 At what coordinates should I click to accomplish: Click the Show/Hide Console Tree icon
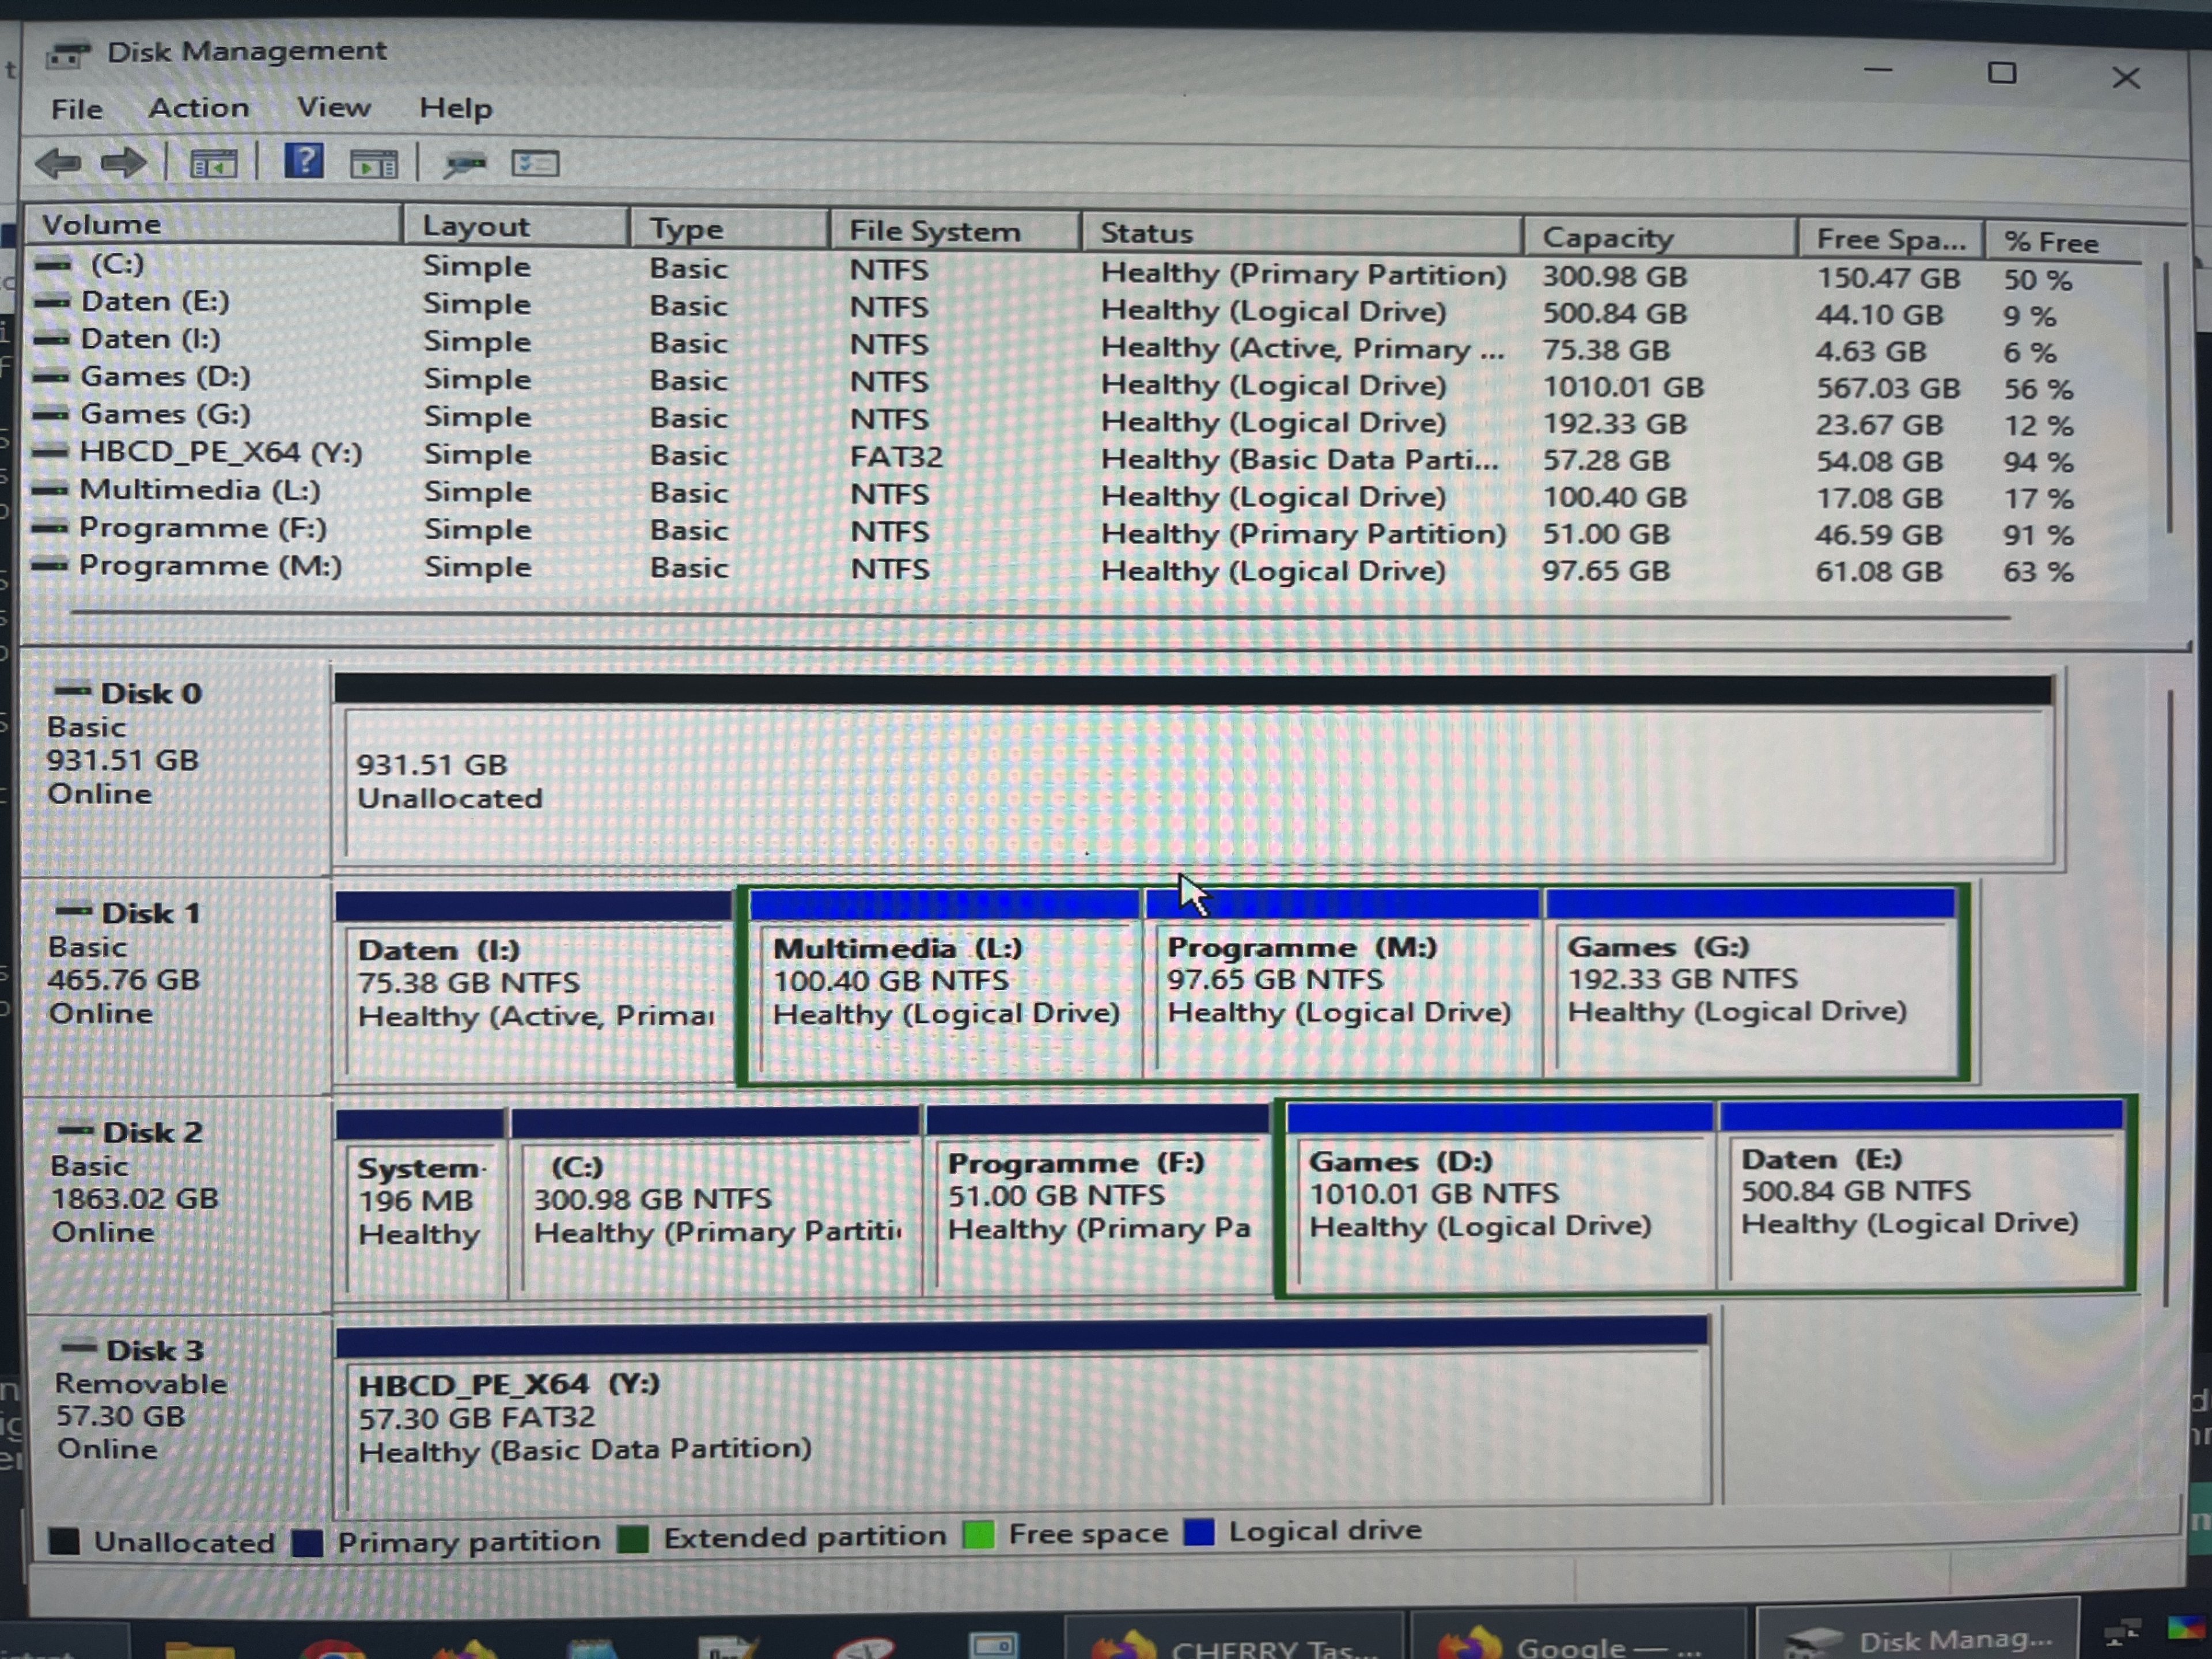[213, 163]
